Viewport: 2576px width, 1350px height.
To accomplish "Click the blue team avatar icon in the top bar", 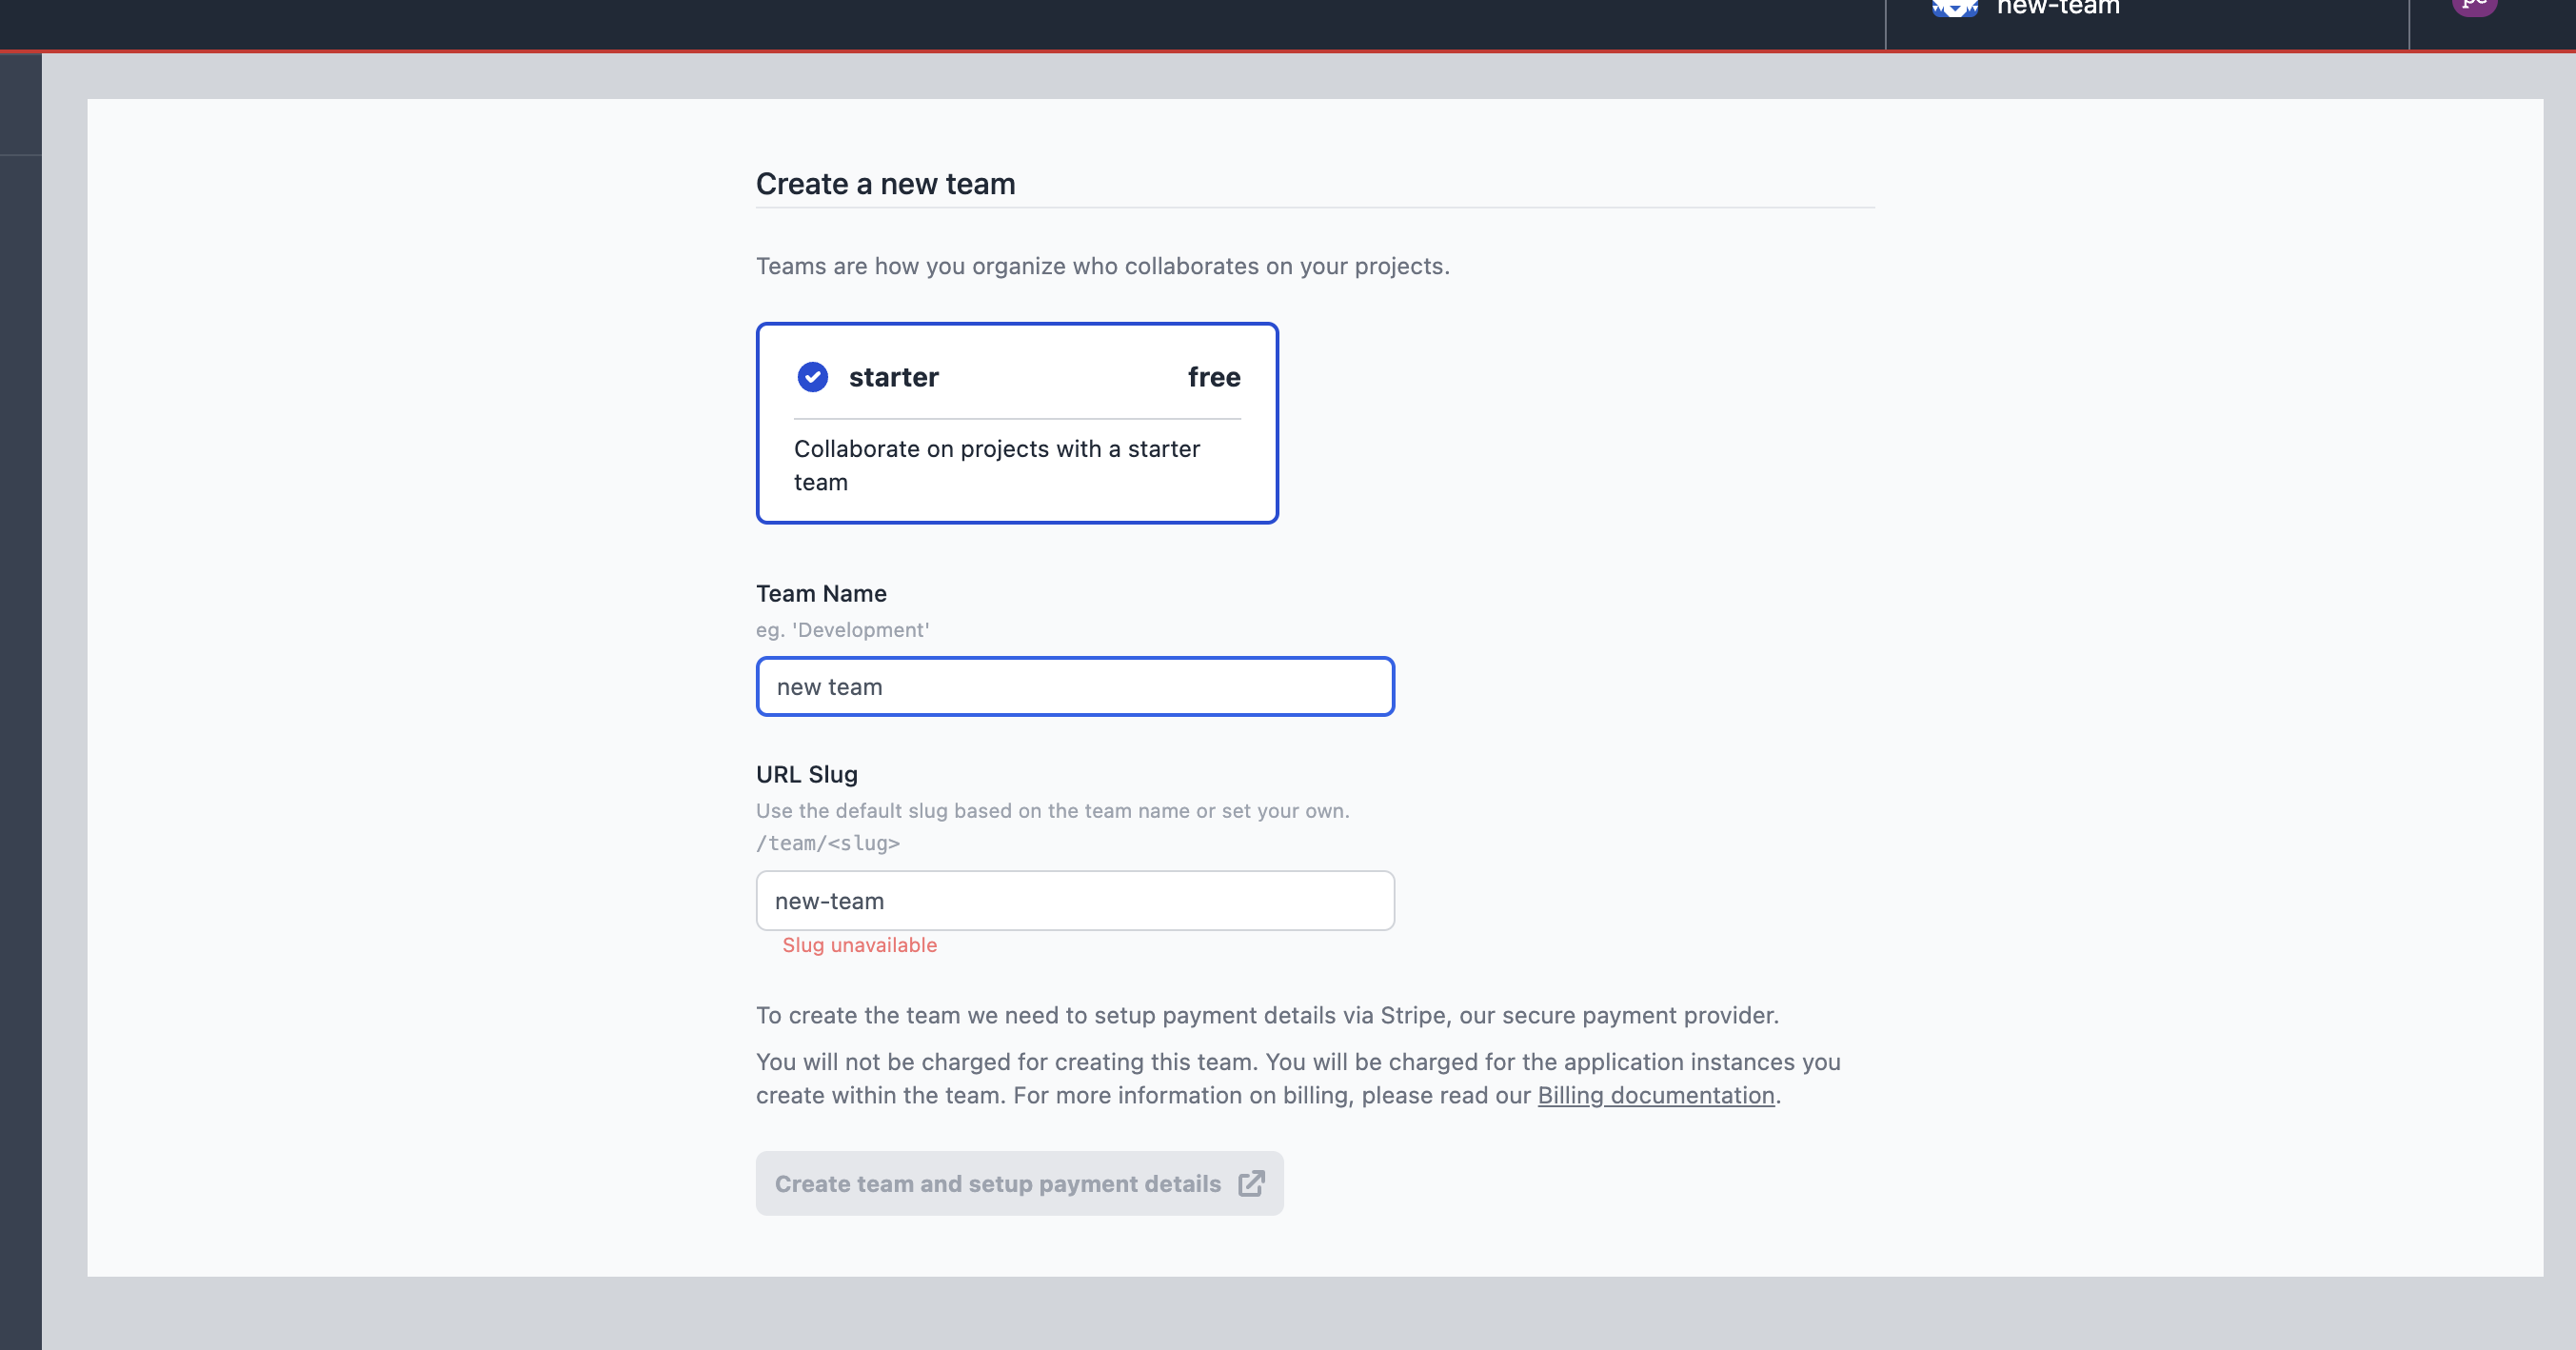I will [x=1956, y=8].
